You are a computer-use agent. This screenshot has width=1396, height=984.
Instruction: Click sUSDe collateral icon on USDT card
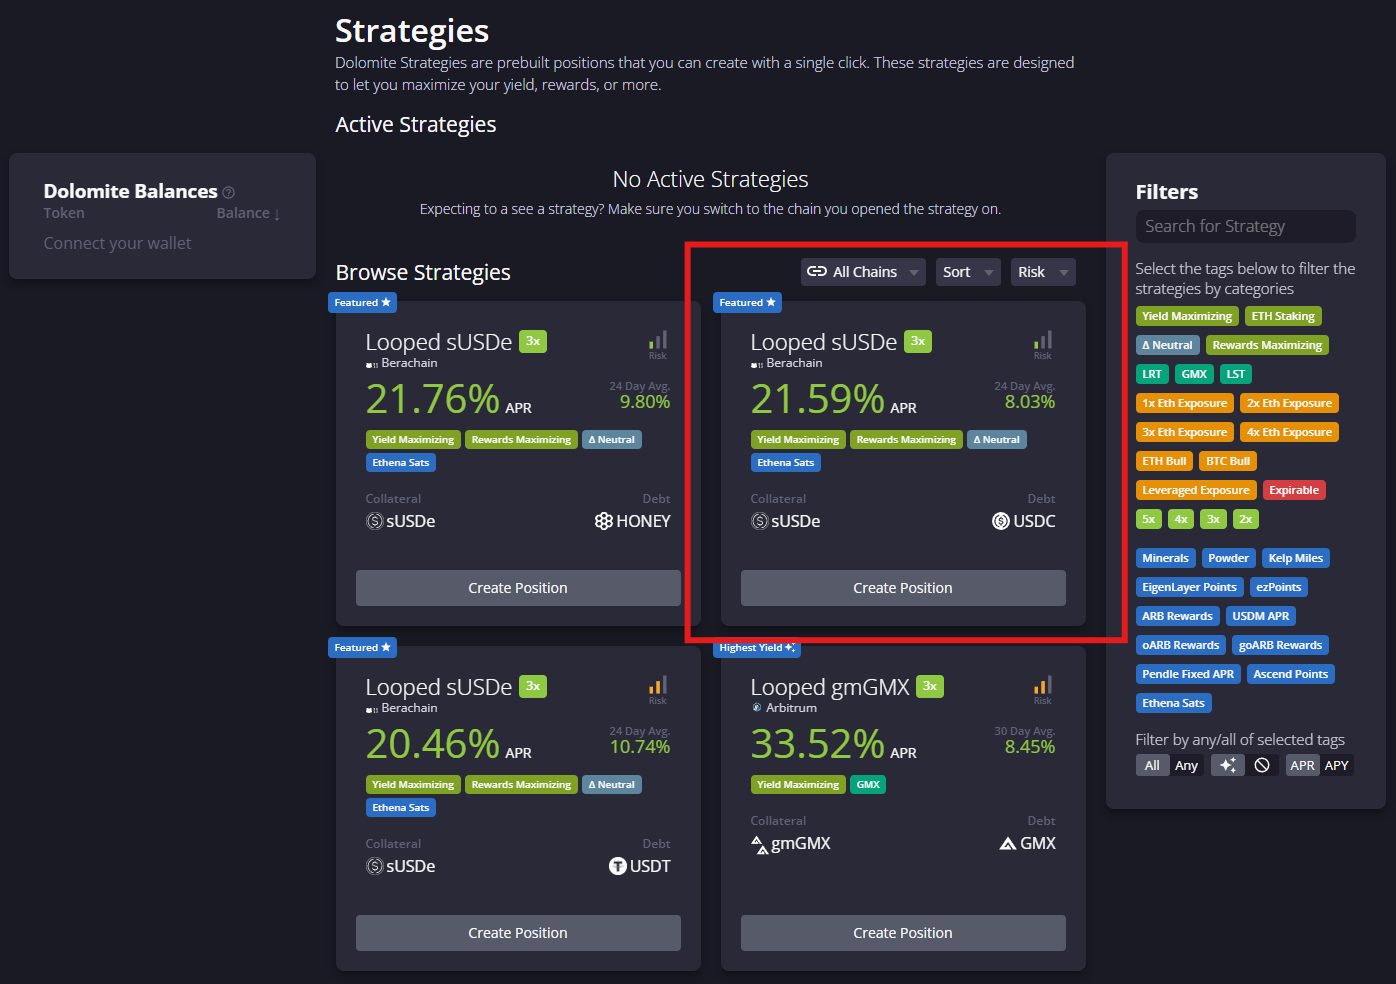(375, 866)
